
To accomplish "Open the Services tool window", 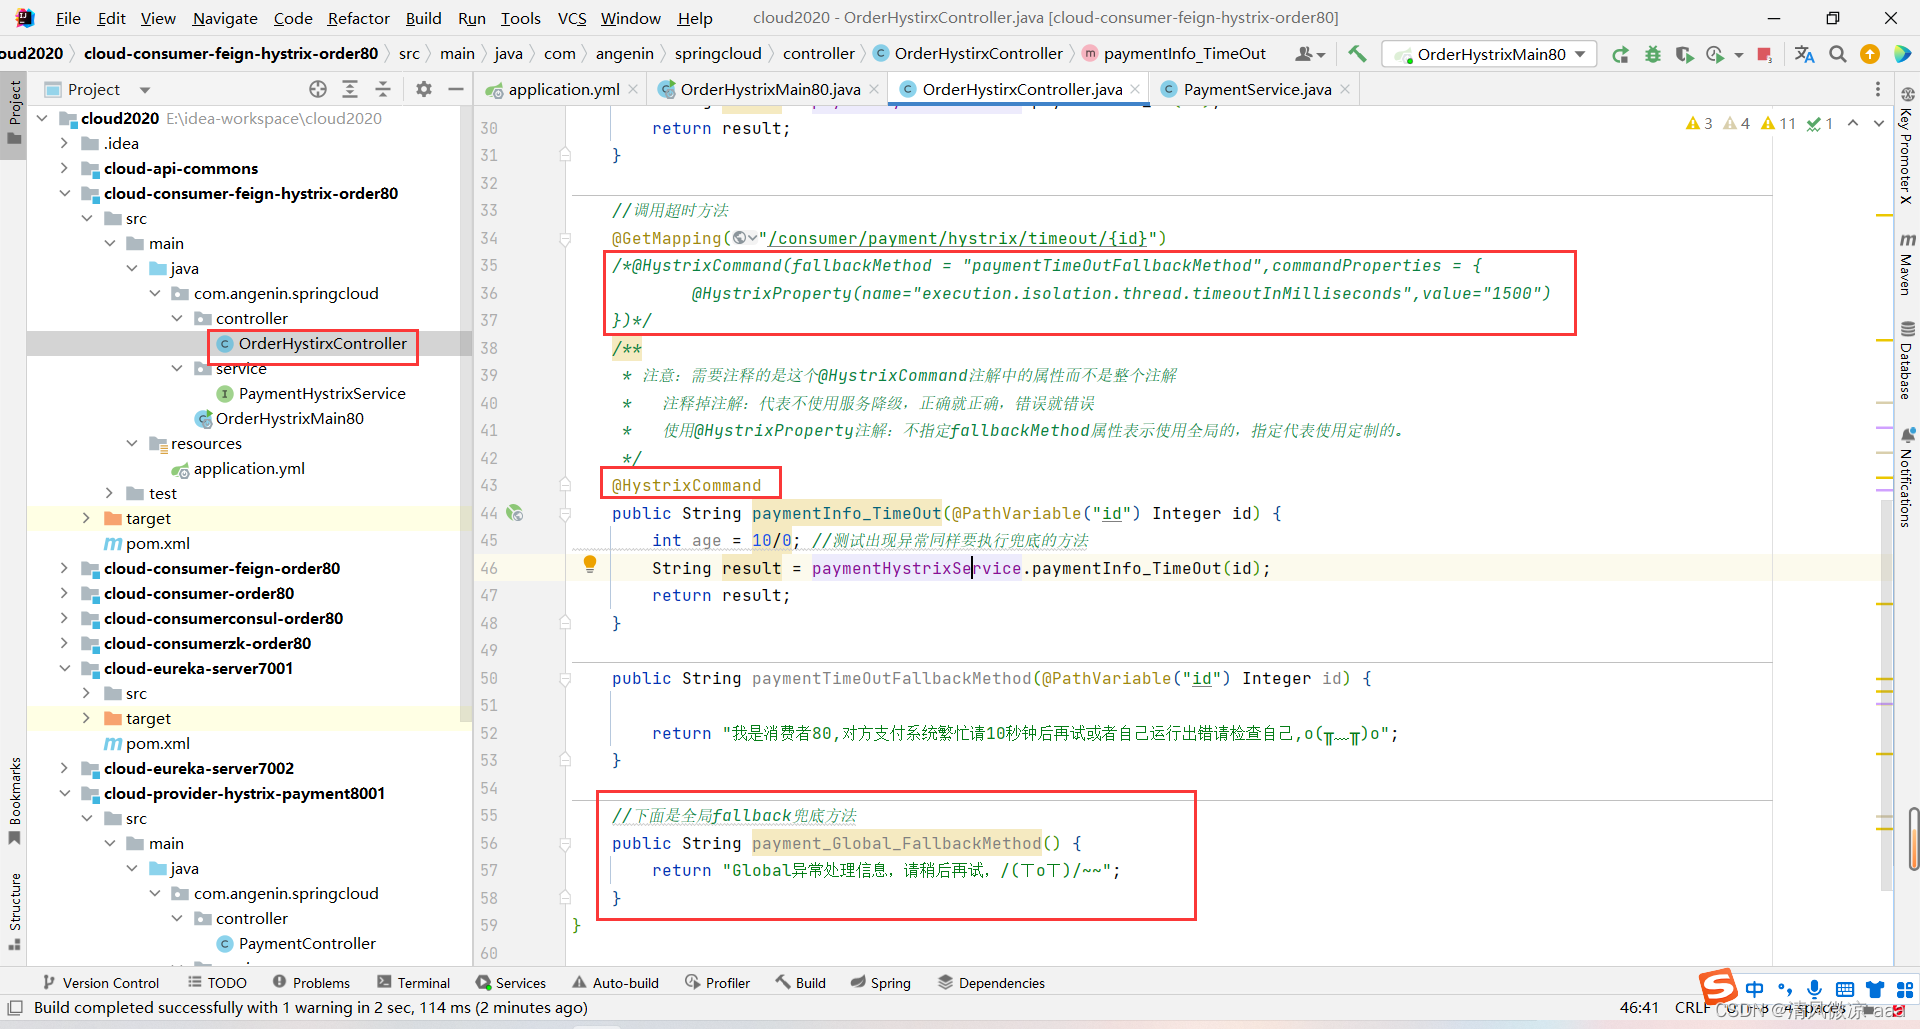I will pyautogui.click(x=511, y=983).
